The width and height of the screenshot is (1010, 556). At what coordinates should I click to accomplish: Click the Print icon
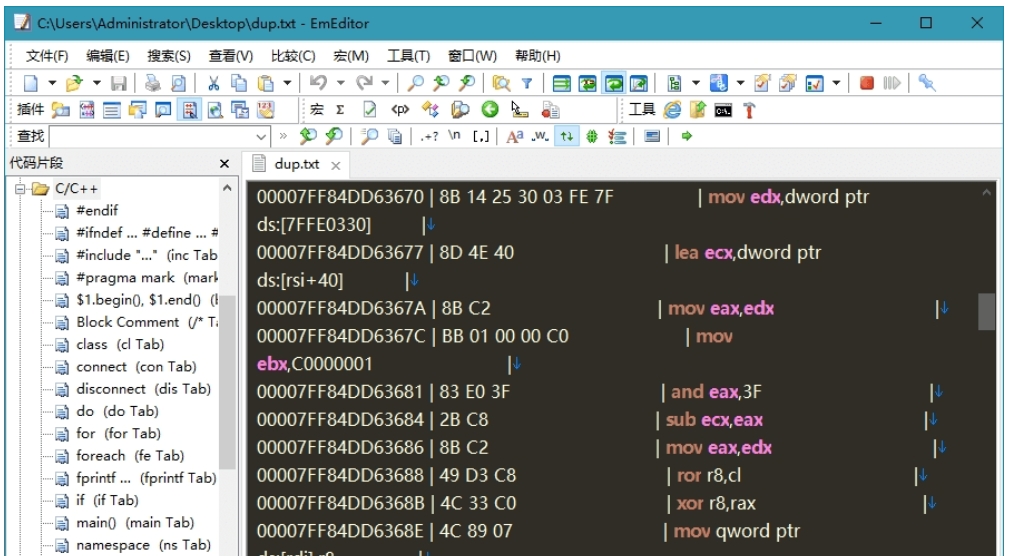pyautogui.click(x=153, y=83)
